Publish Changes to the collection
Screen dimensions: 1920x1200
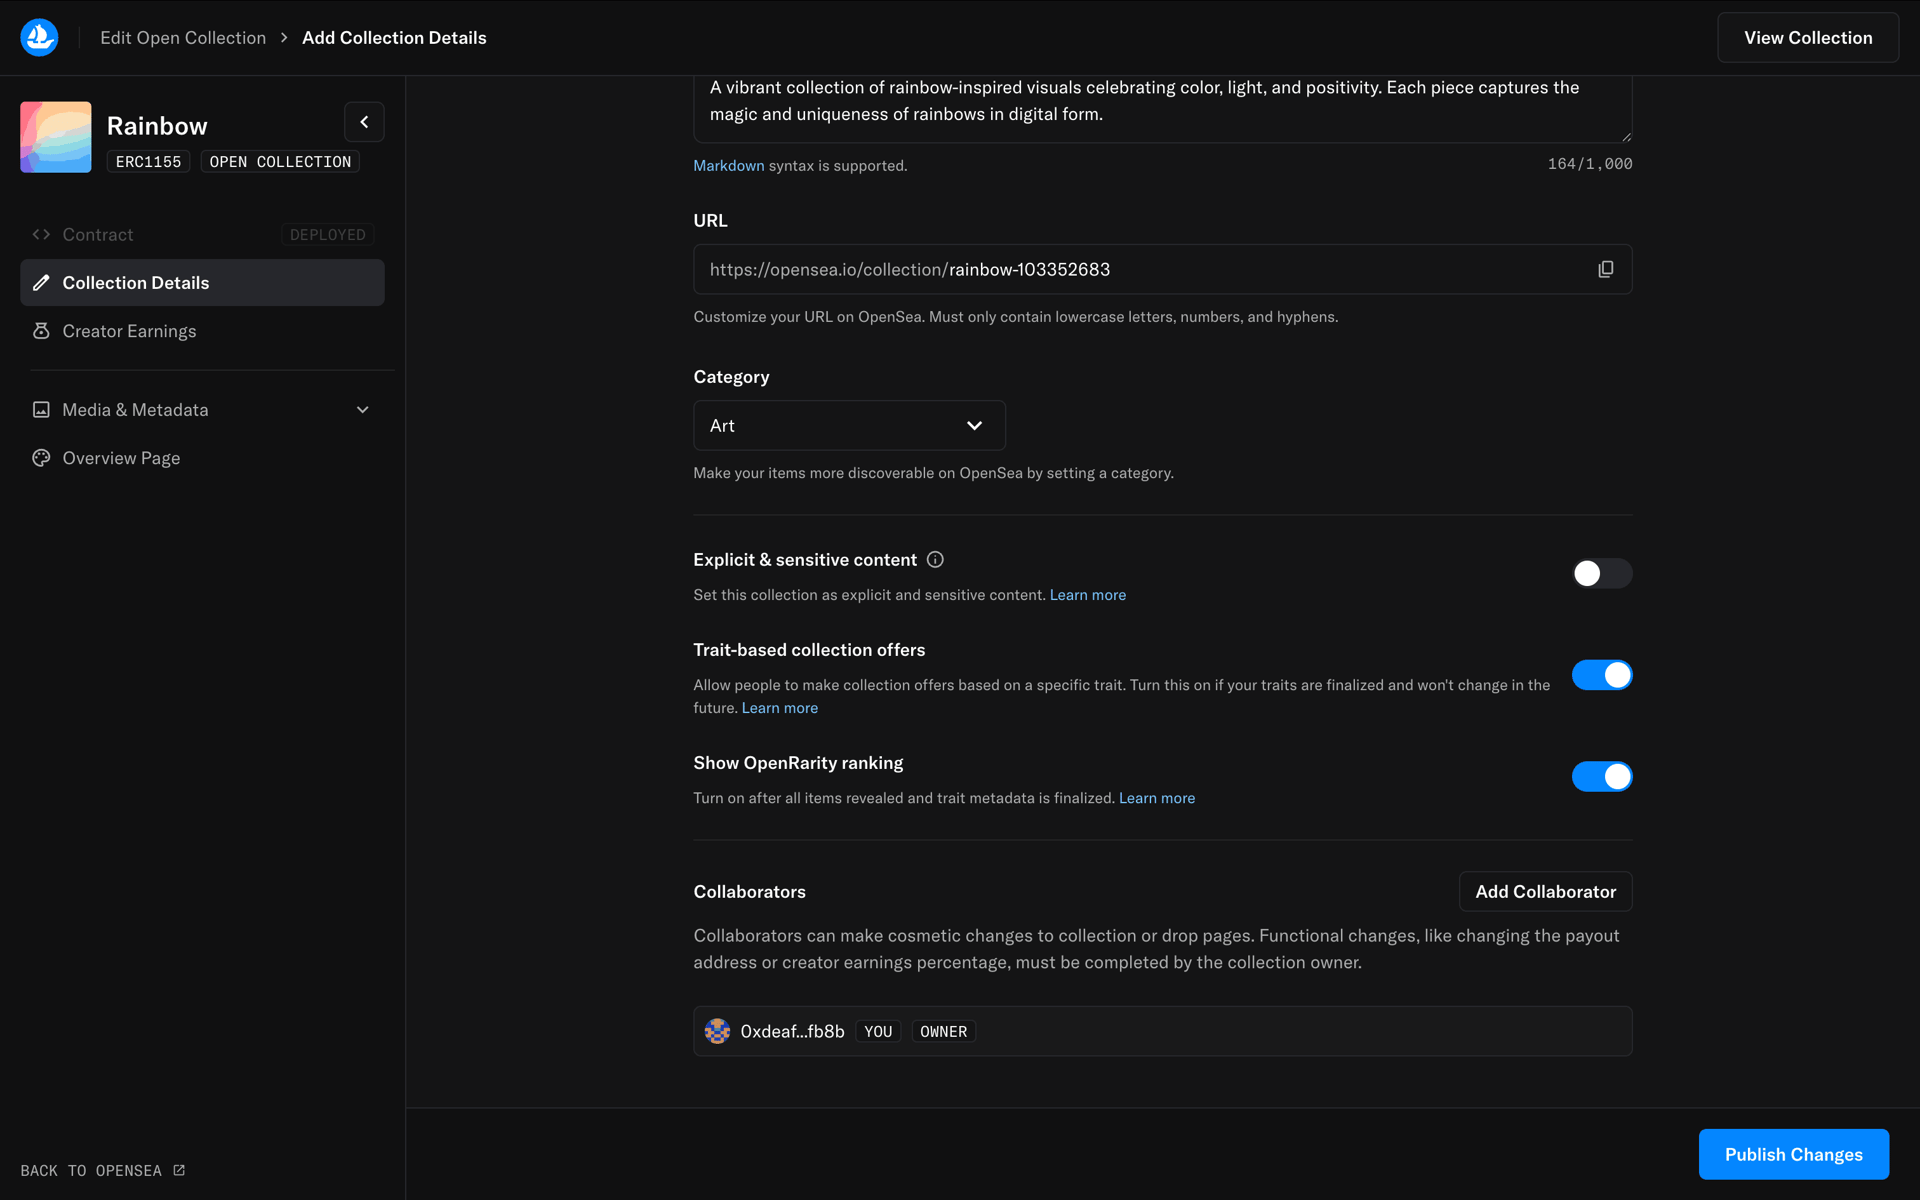(1793, 1154)
